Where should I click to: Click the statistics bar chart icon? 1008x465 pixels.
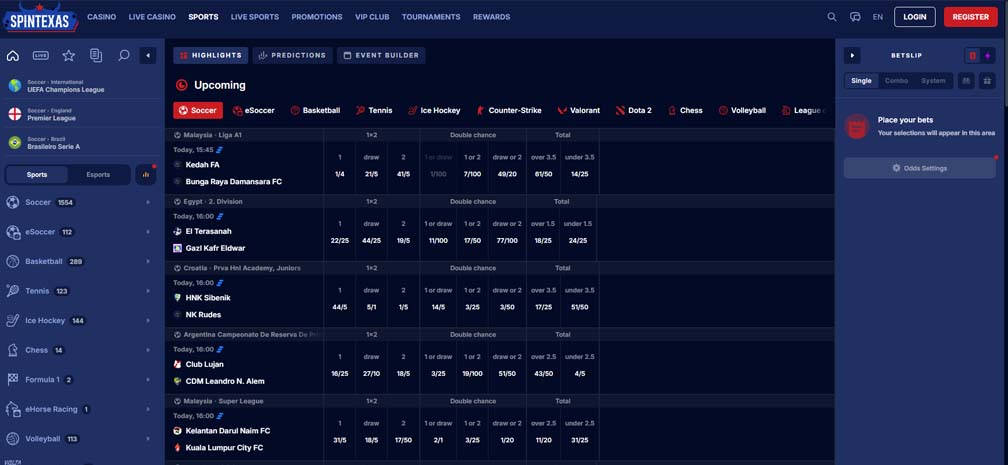[x=146, y=174]
